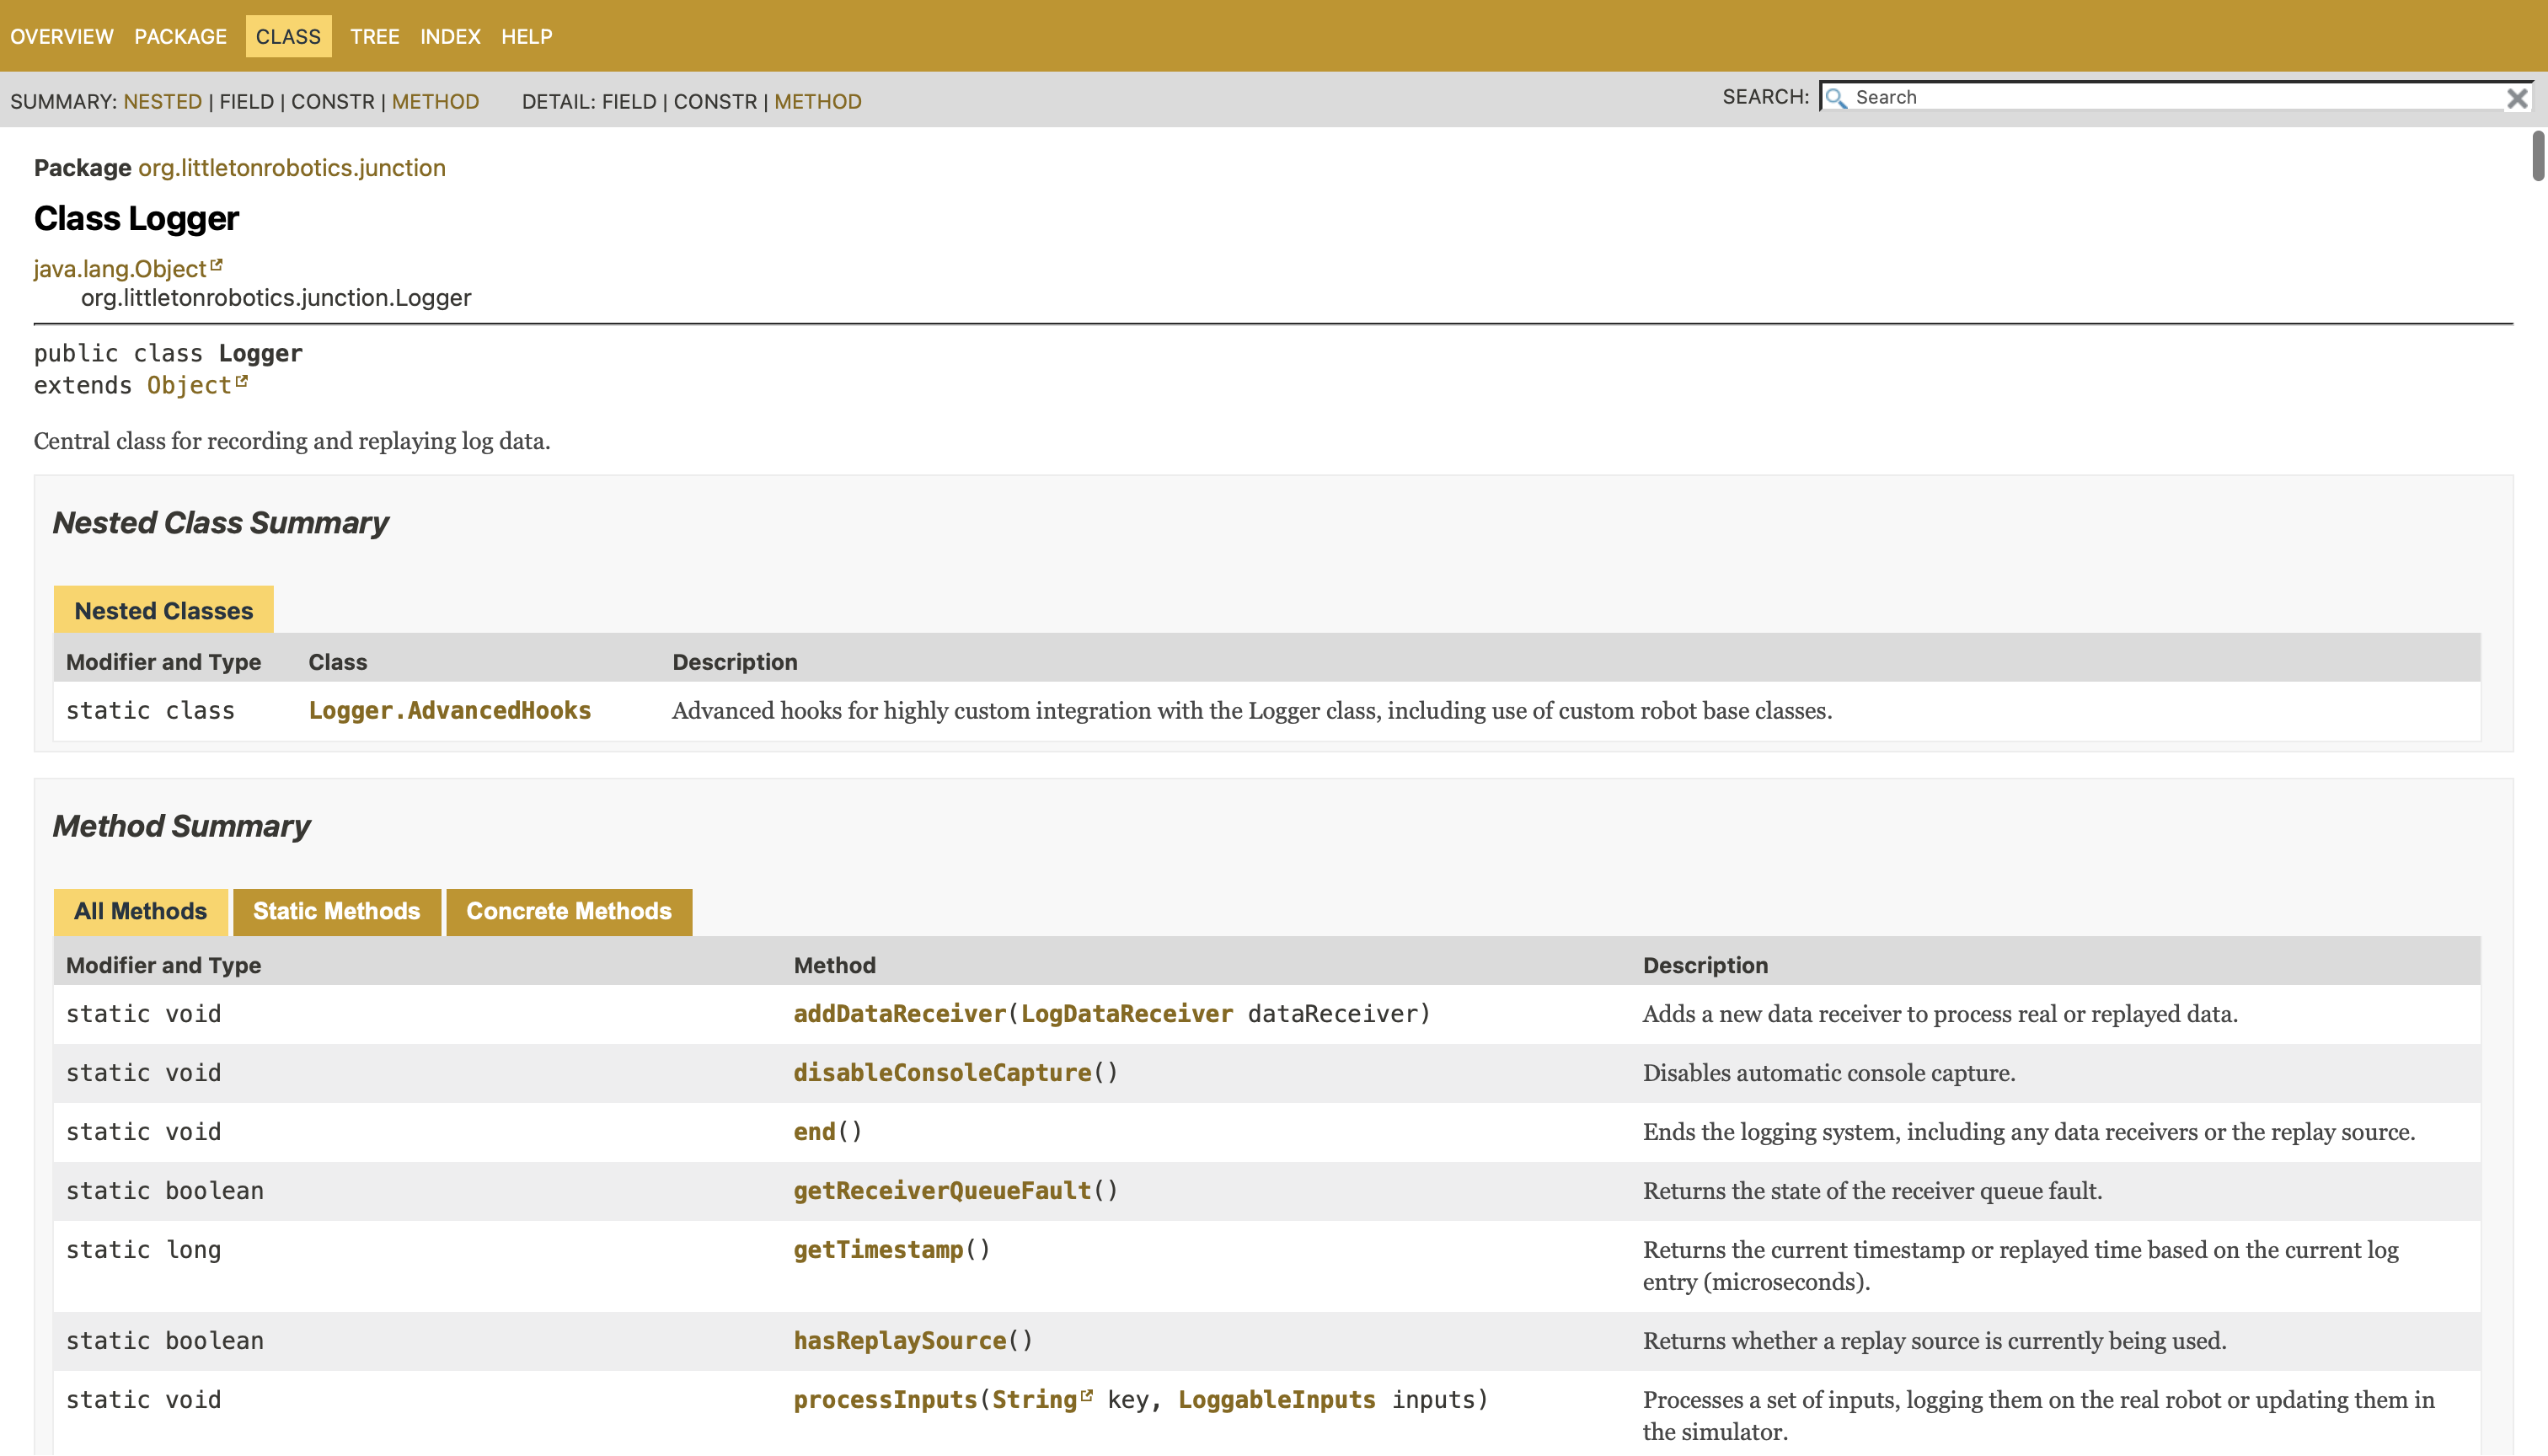The width and height of the screenshot is (2548, 1456).
Task: Switch to the CLASS navigation tab
Action: pyautogui.click(x=288, y=36)
